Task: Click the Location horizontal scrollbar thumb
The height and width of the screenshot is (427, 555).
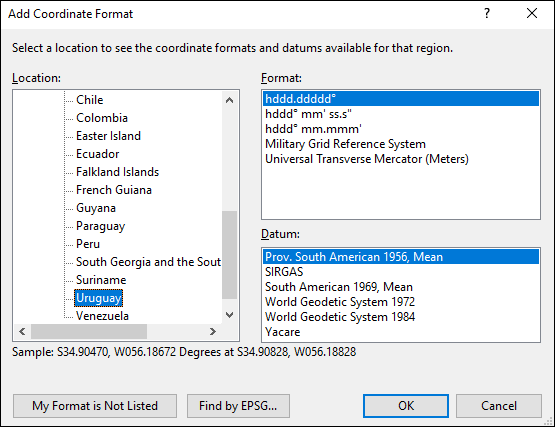Action: click(89, 332)
